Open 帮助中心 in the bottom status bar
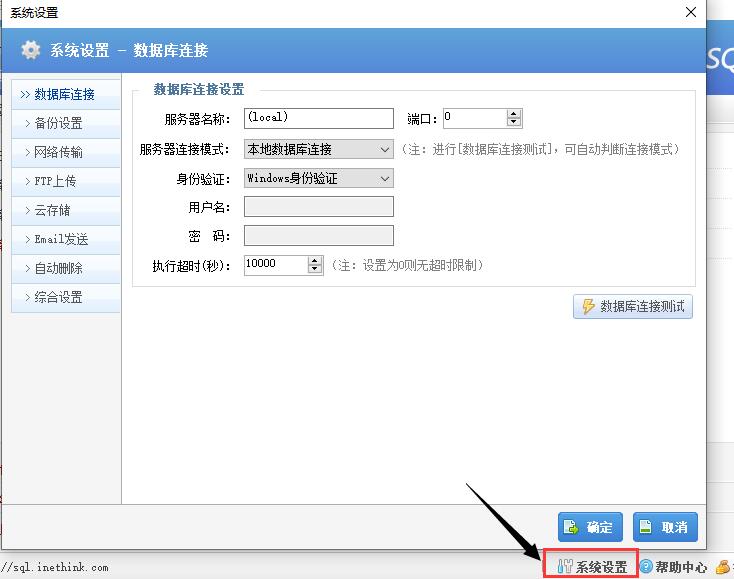The height and width of the screenshot is (579, 734). [x=673, y=567]
